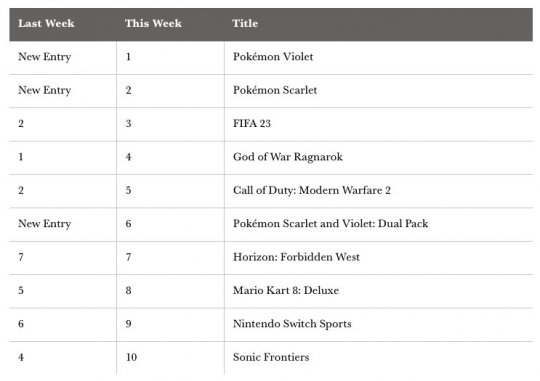Viewport: 540px width, 381px height.
Task: Click the Nintendo Switch Sports title
Action: (x=292, y=324)
